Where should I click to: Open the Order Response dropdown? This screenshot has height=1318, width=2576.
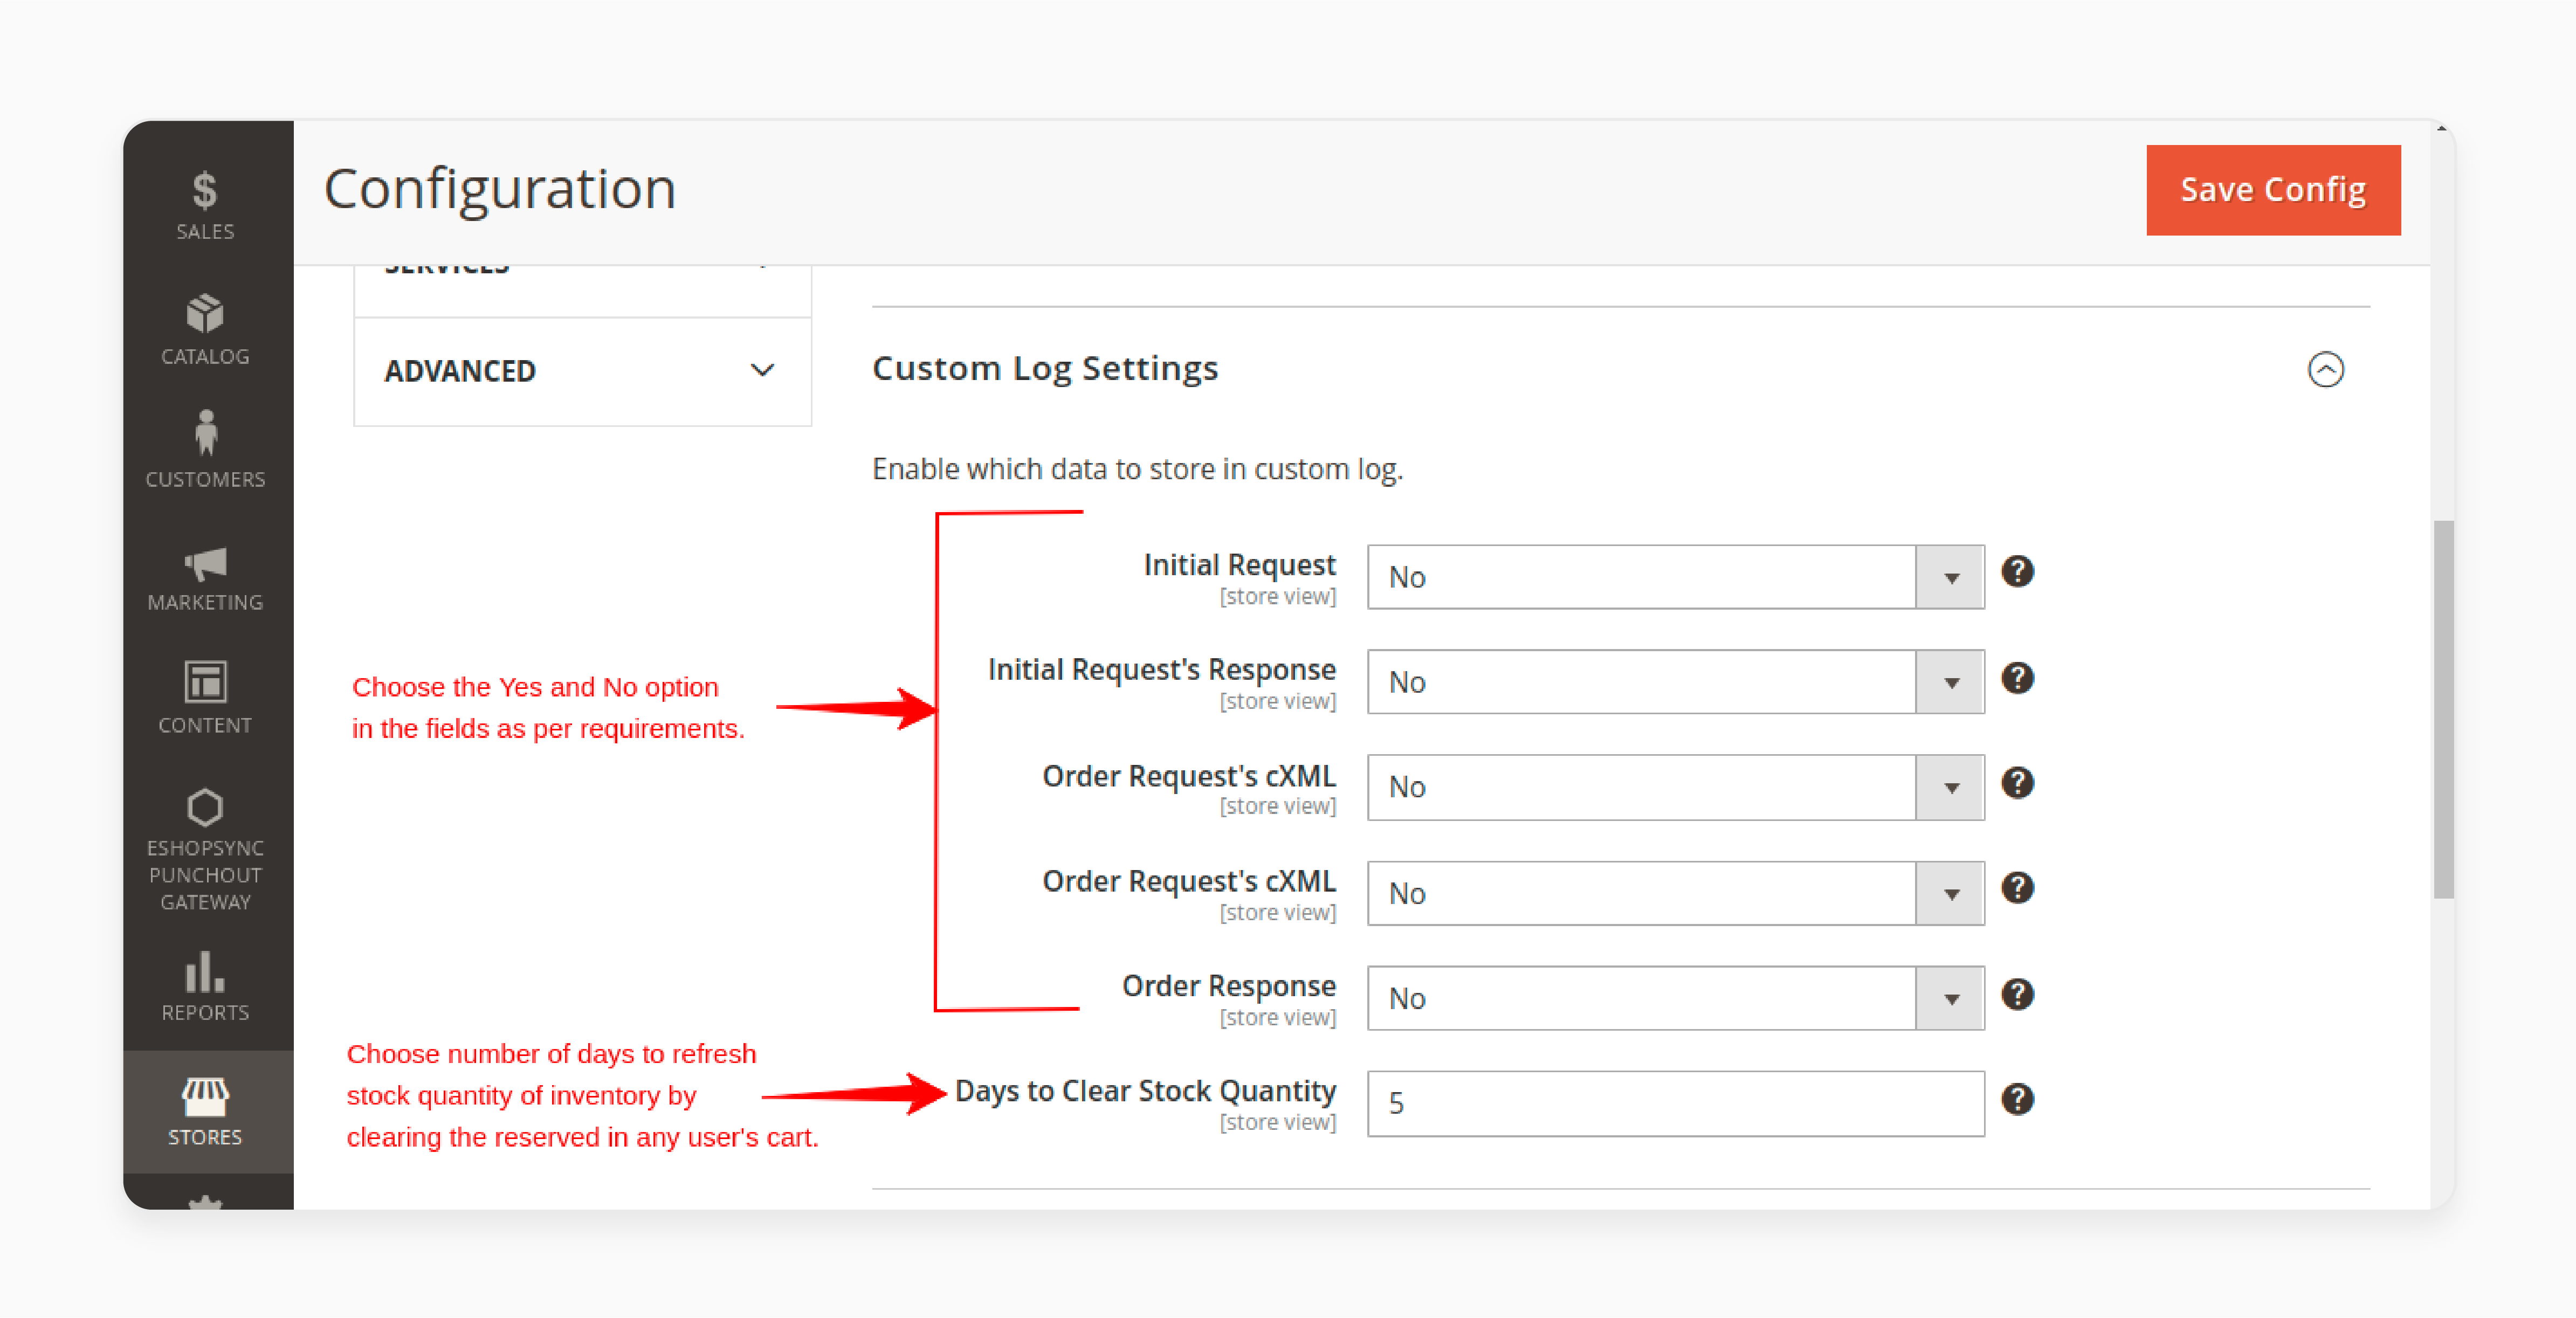click(x=1675, y=998)
